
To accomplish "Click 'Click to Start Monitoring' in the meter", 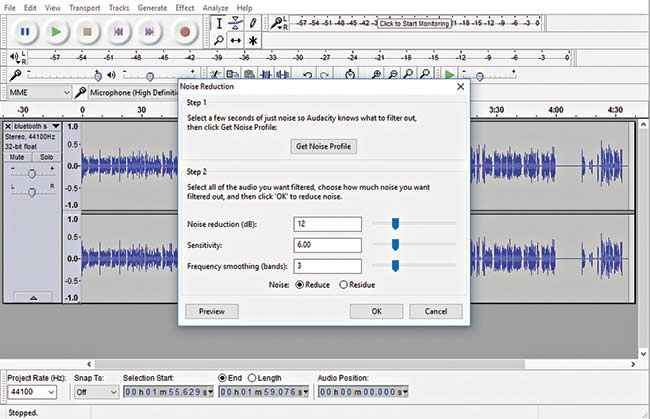I will tap(414, 23).
